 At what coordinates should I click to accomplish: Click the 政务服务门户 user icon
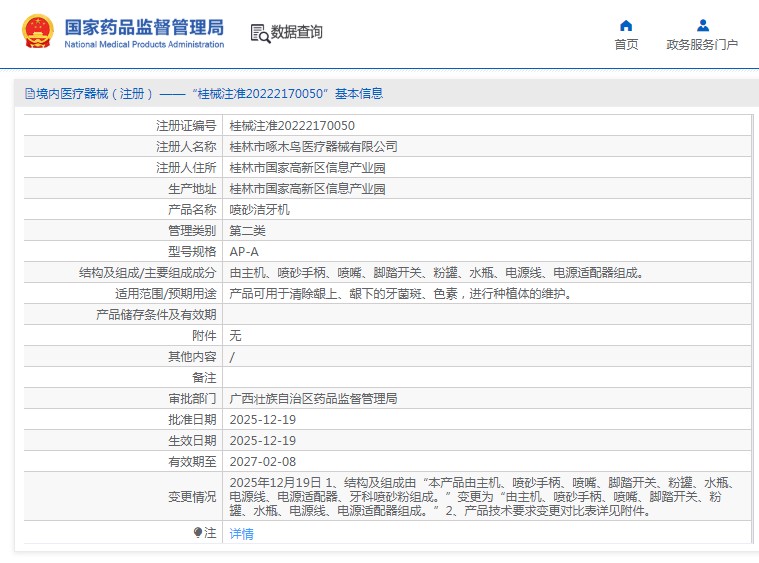click(x=703, y=25)
